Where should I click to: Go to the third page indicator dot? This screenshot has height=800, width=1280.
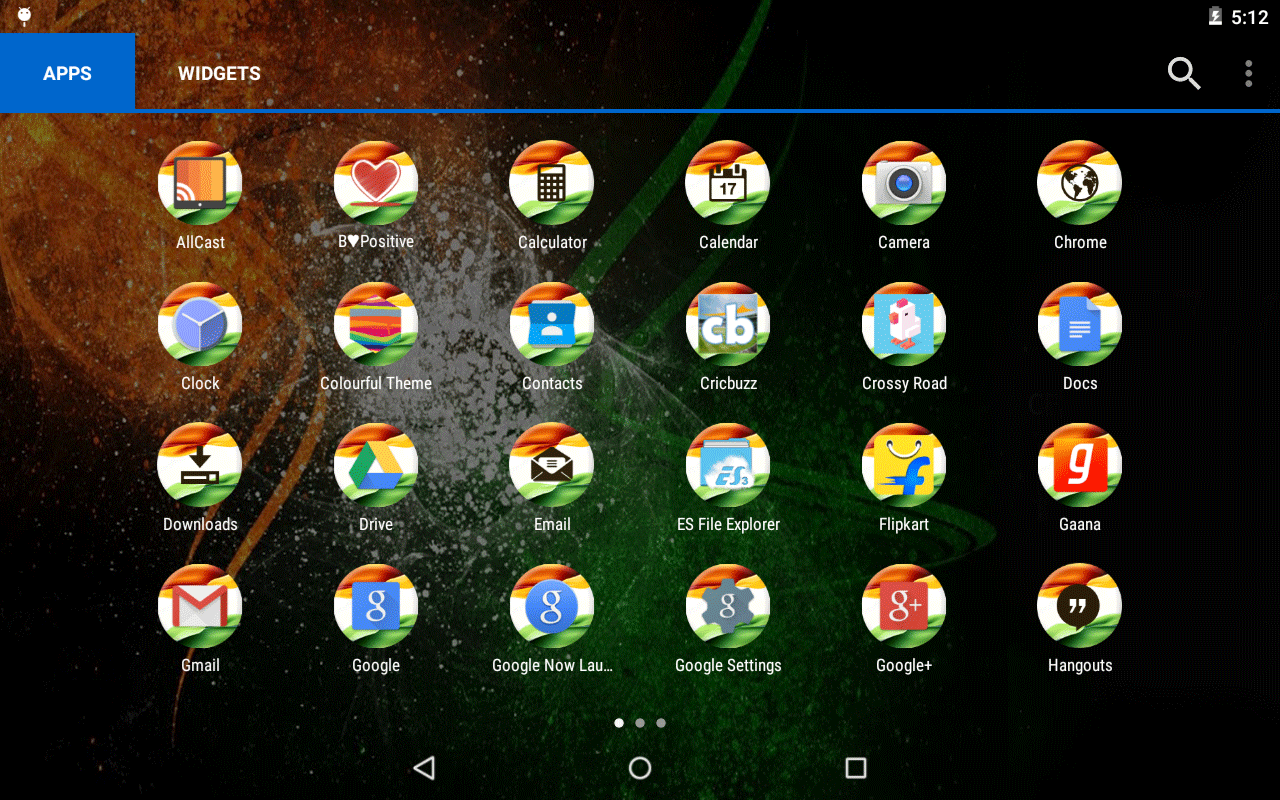pos(661,722)
